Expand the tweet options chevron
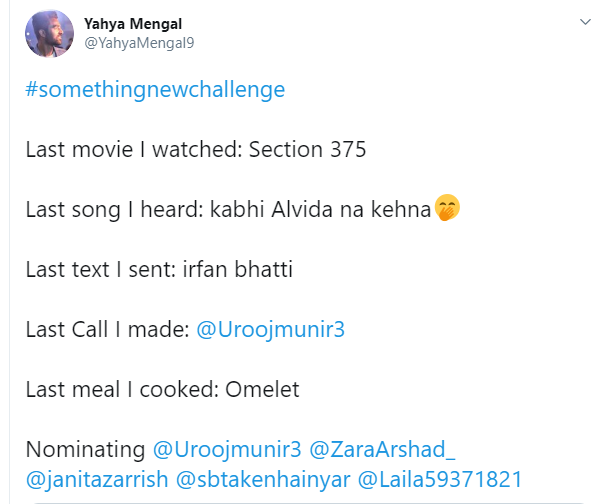Image resolution: width=604 pixels, height=504 pixels. (x=584, y=22)
